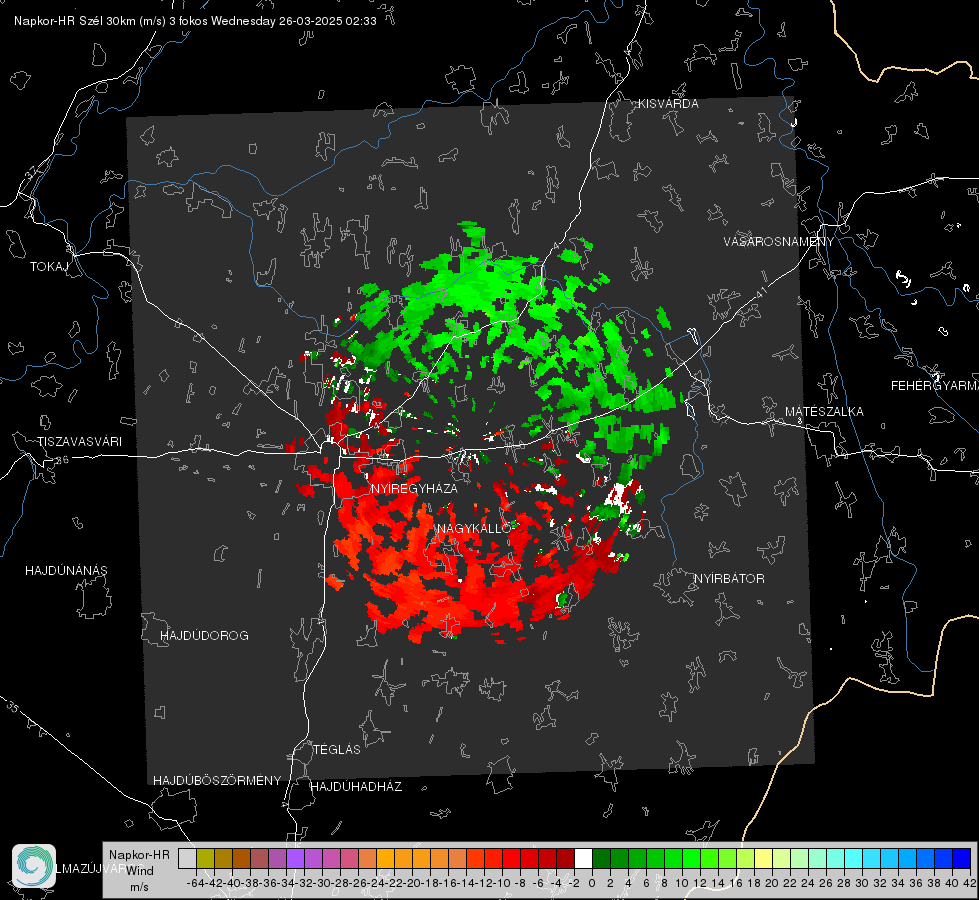Pick the orange swatch between -24 and -22
Viewport: 979px width, 900px height.
tap(385, 858)
